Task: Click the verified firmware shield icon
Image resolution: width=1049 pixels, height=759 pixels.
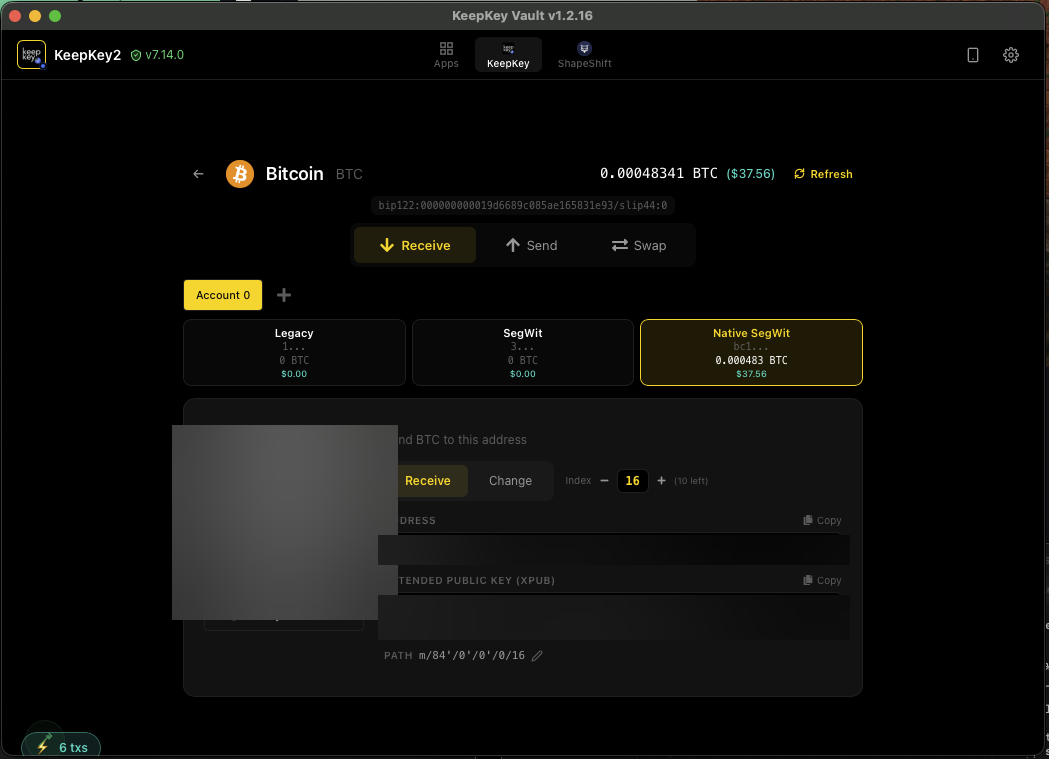Action: click(136, 56)
